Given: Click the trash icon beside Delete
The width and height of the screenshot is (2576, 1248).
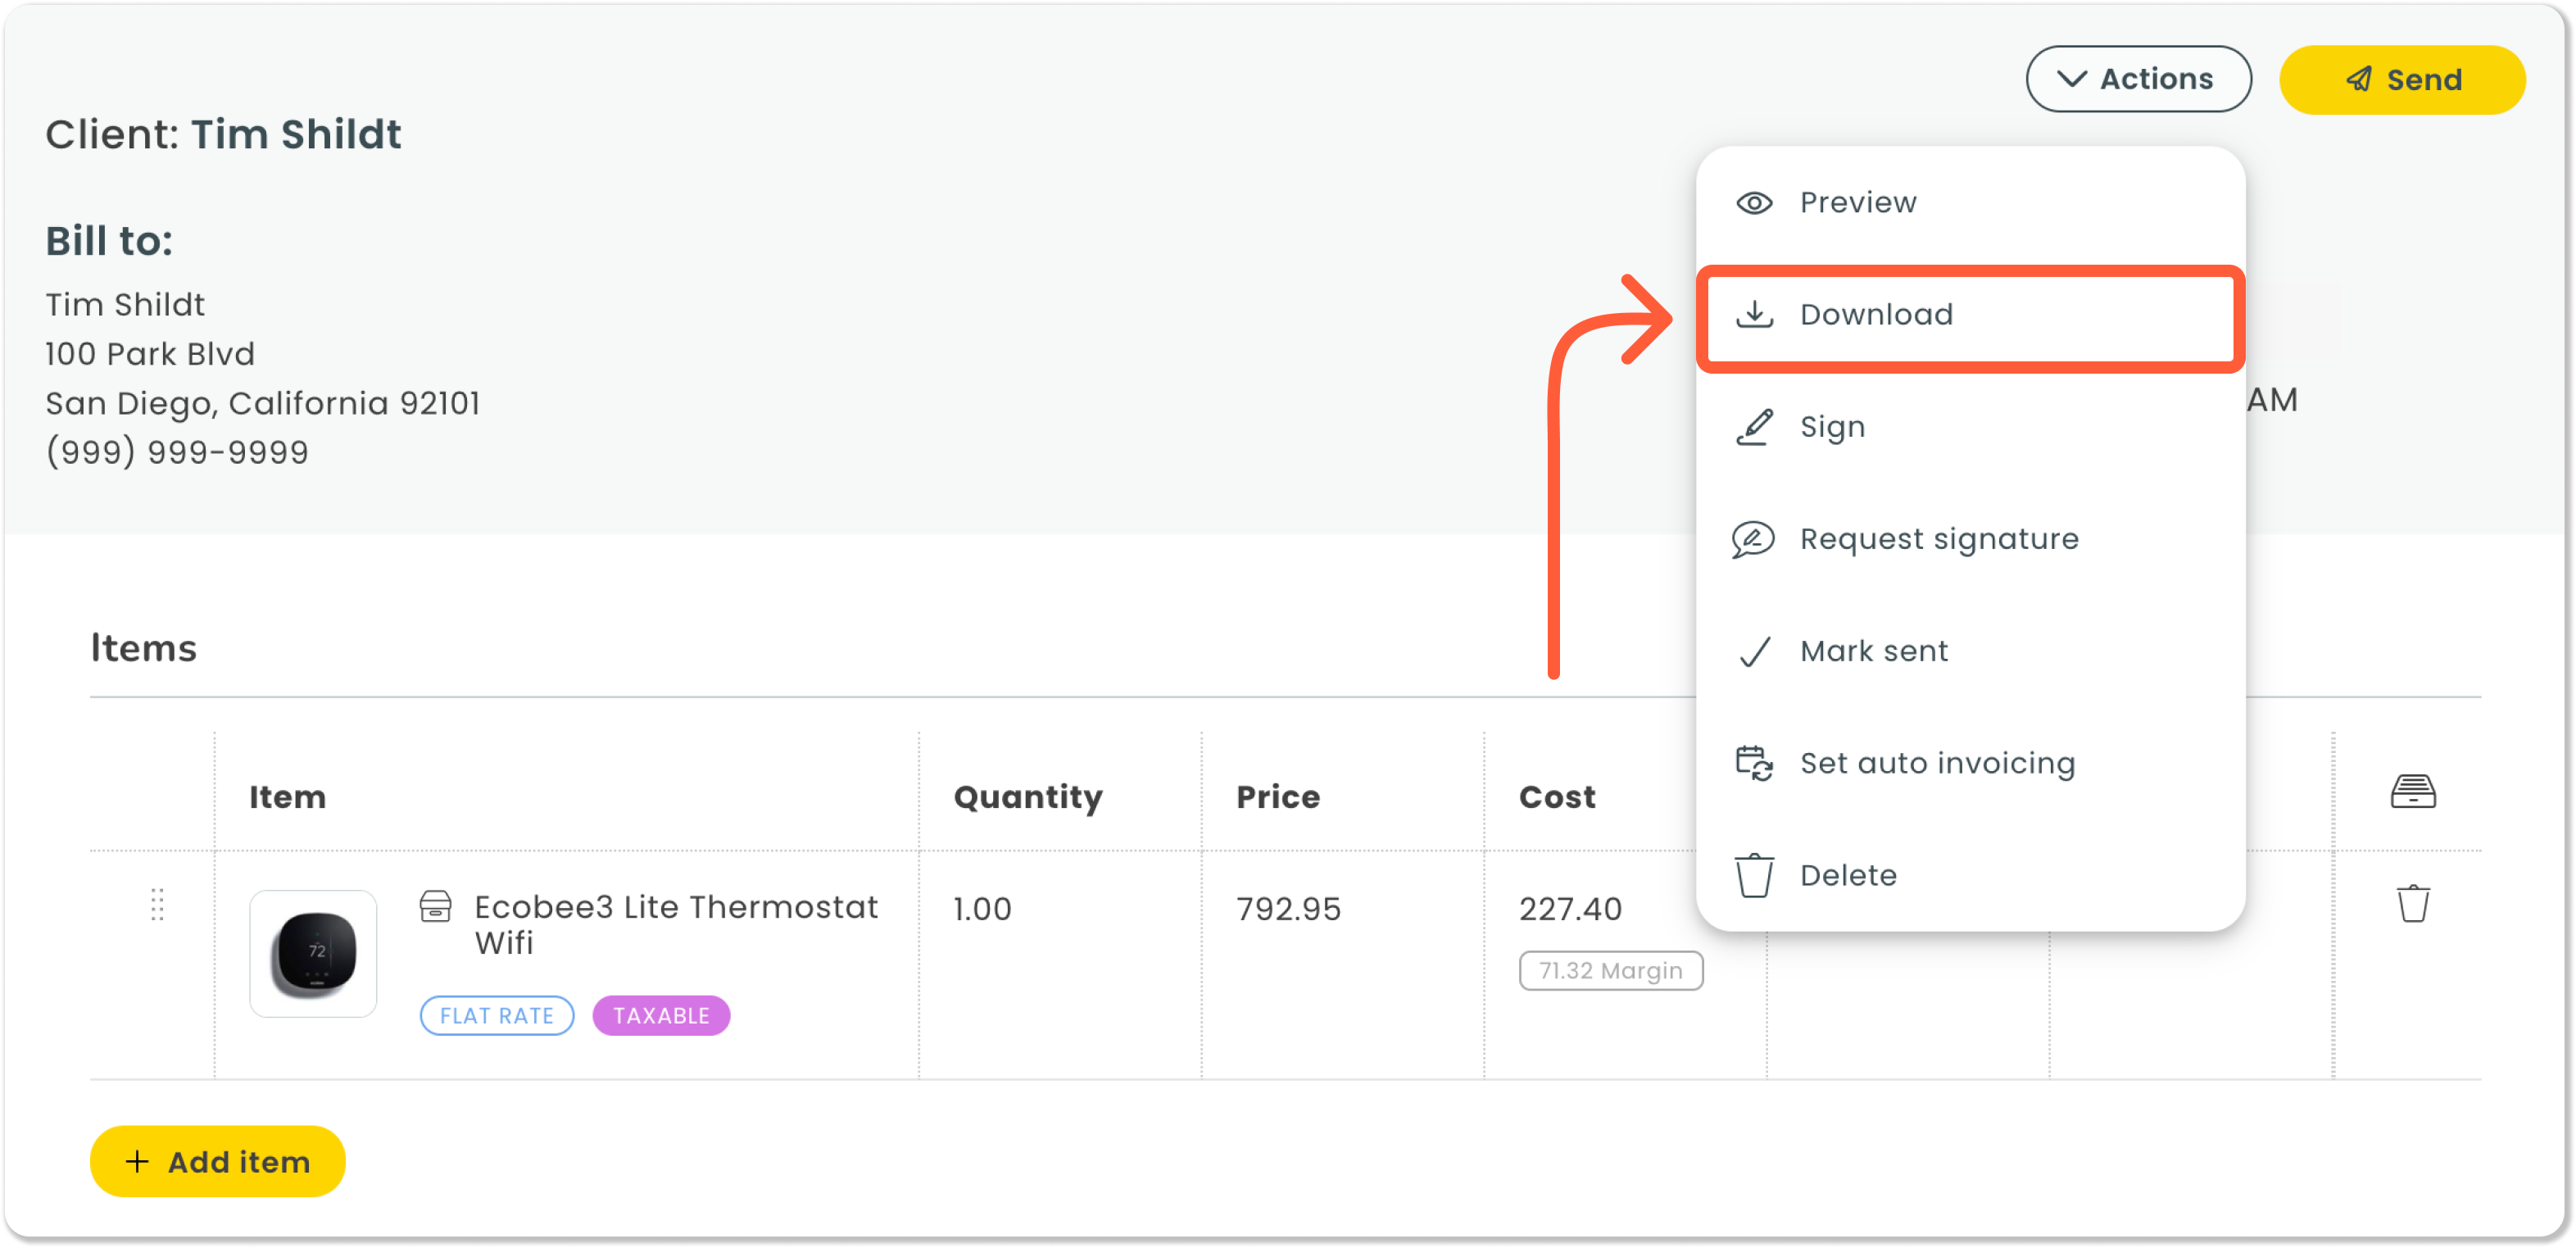Looking at the screenshot, I should 1754,876.
